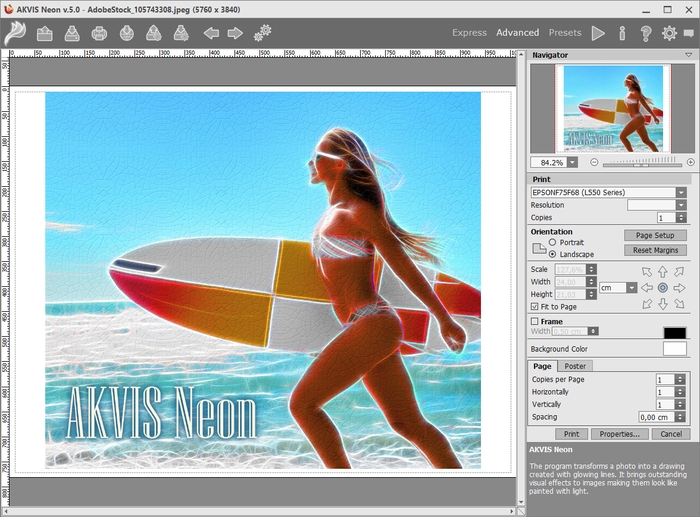The height and width of the screenshot is (517, 700).
Task: Open program info icon
Action: 622,33
